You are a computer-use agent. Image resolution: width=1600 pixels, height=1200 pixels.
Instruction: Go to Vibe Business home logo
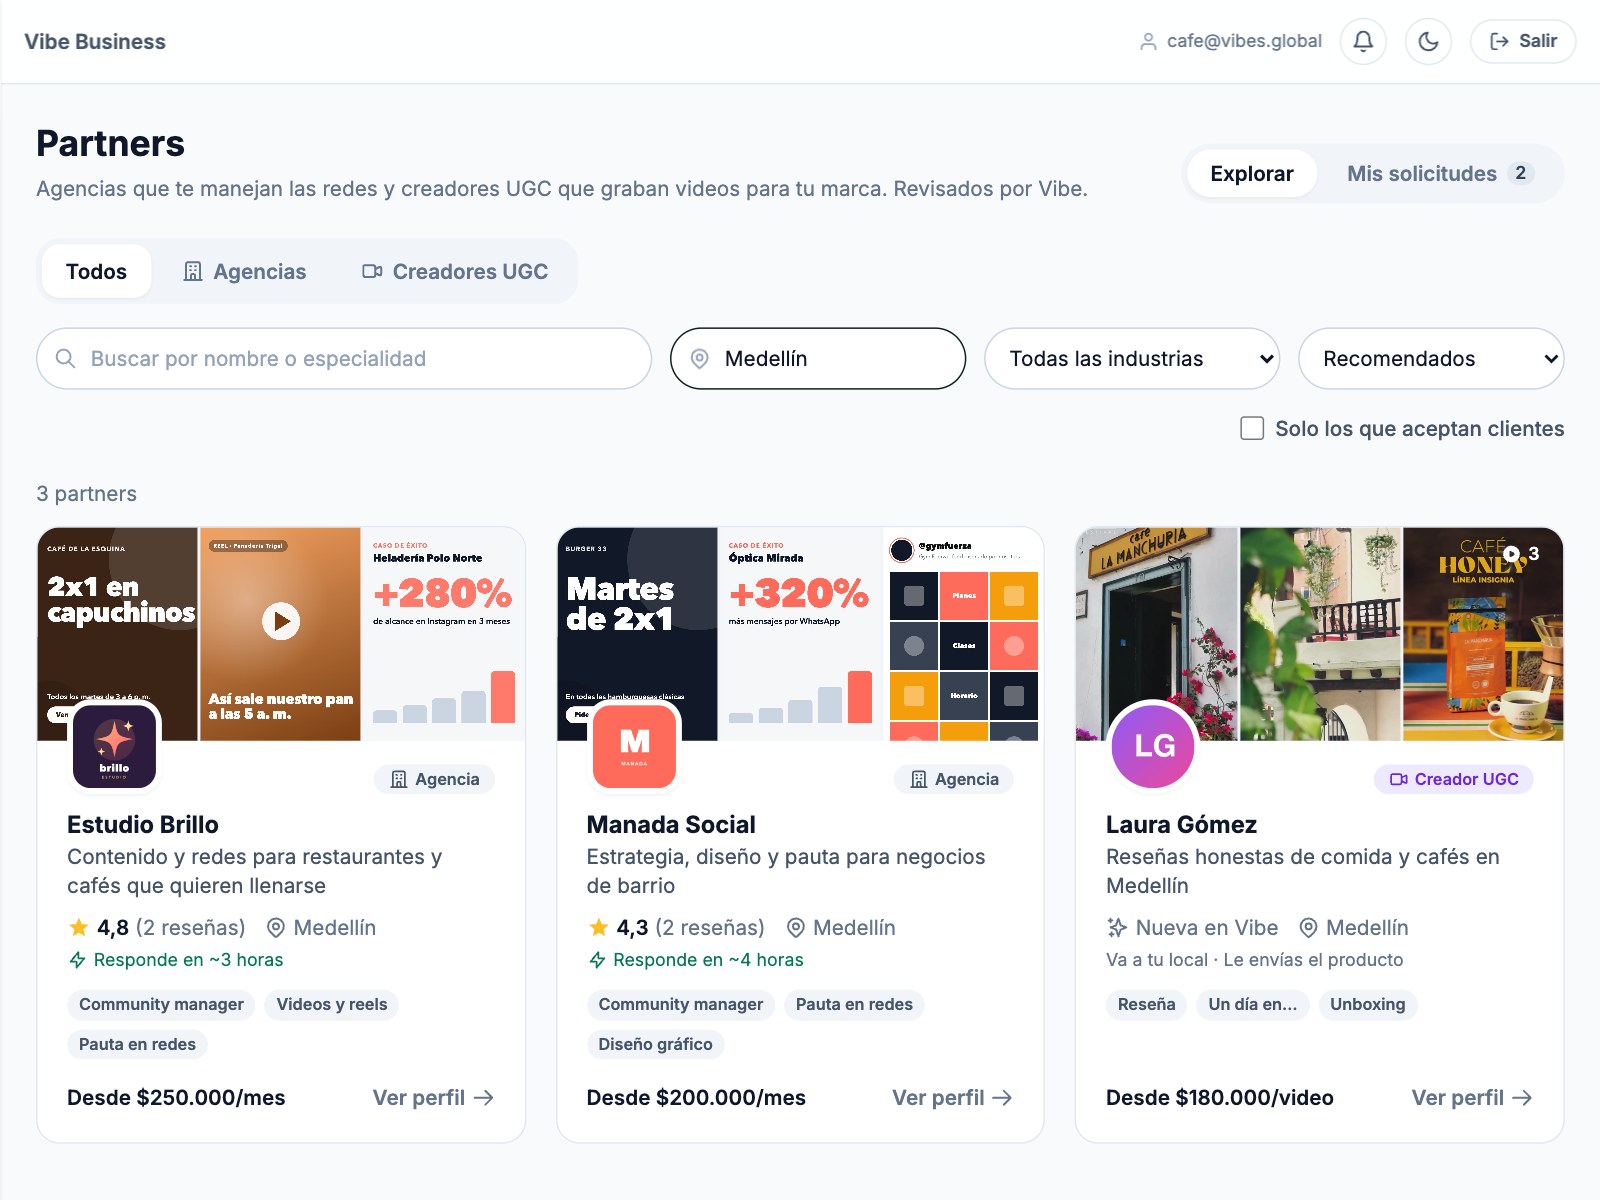[x=95, y=41]
